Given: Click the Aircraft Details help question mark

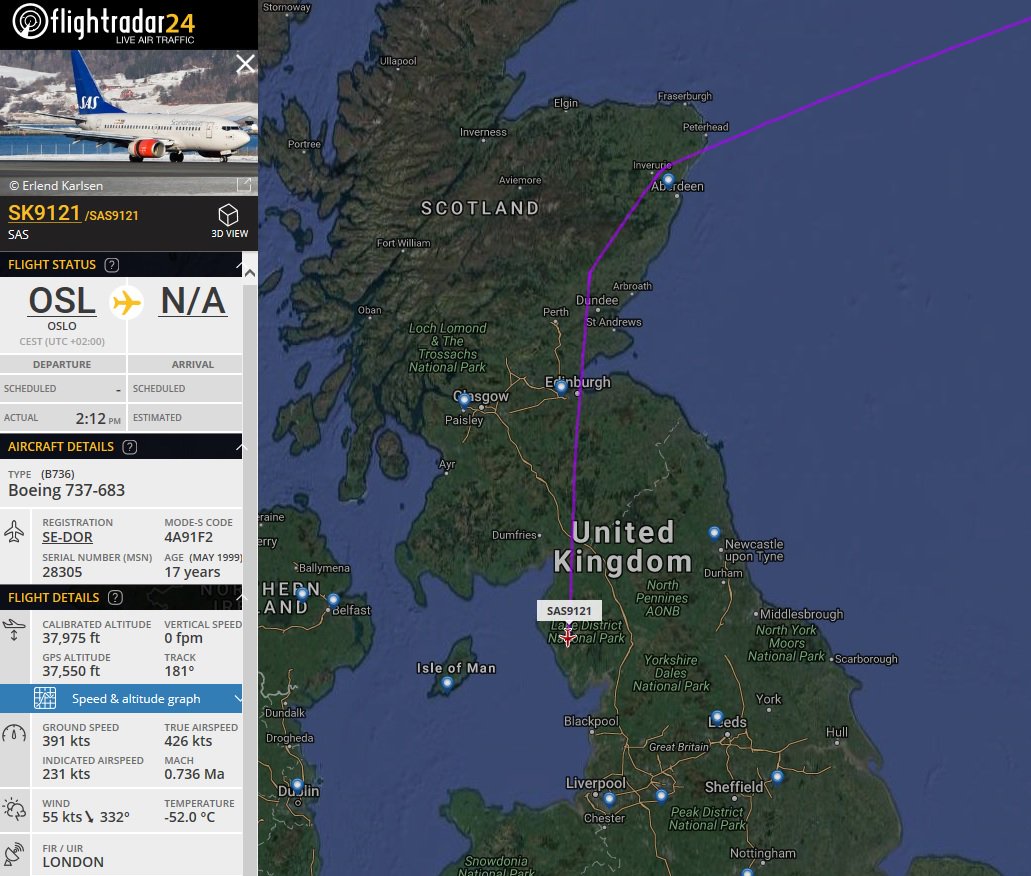Looking at the screenshot, I should 130,447.
